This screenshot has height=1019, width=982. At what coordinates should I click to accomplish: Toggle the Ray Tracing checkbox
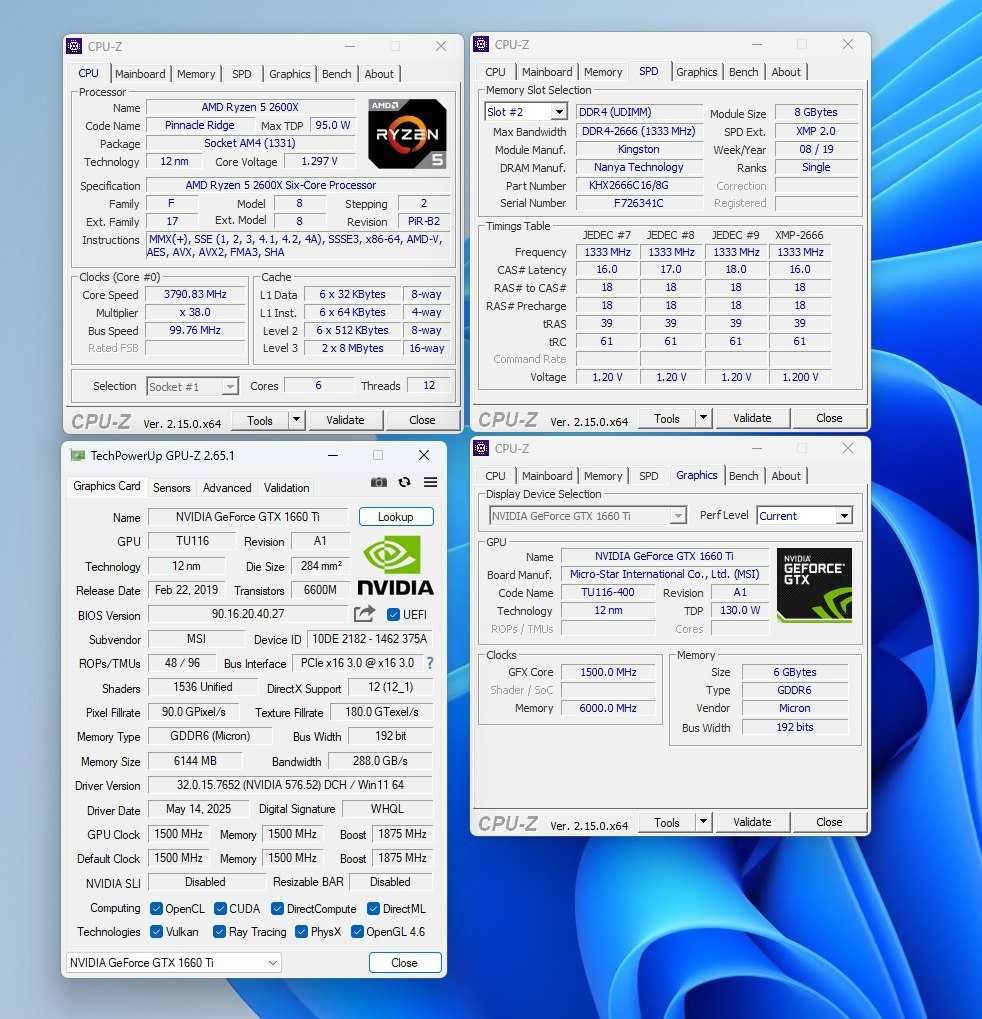click(x=220, y=932)
